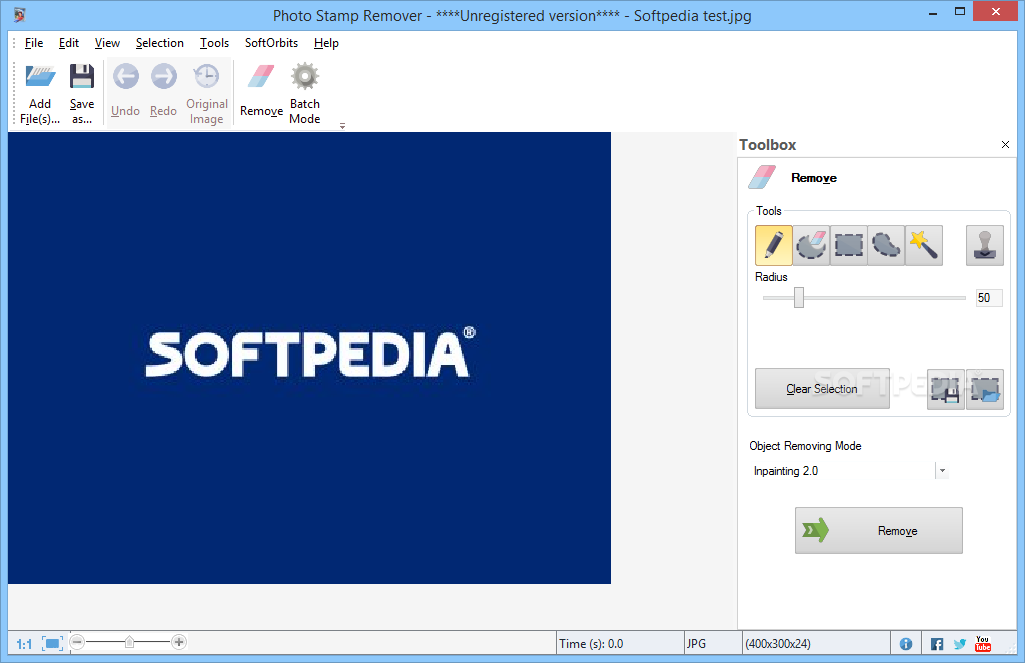Load a selection from file
The image size is (1025, 663).
tap(984, 389)
